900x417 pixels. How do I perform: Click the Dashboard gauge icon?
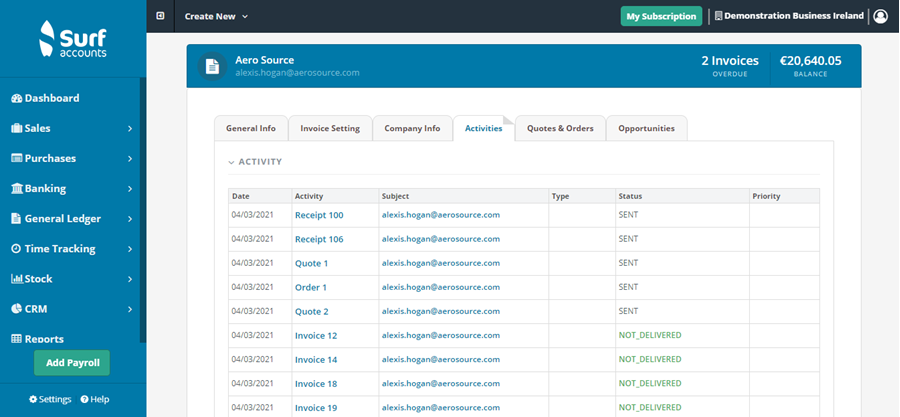point(17,98)
